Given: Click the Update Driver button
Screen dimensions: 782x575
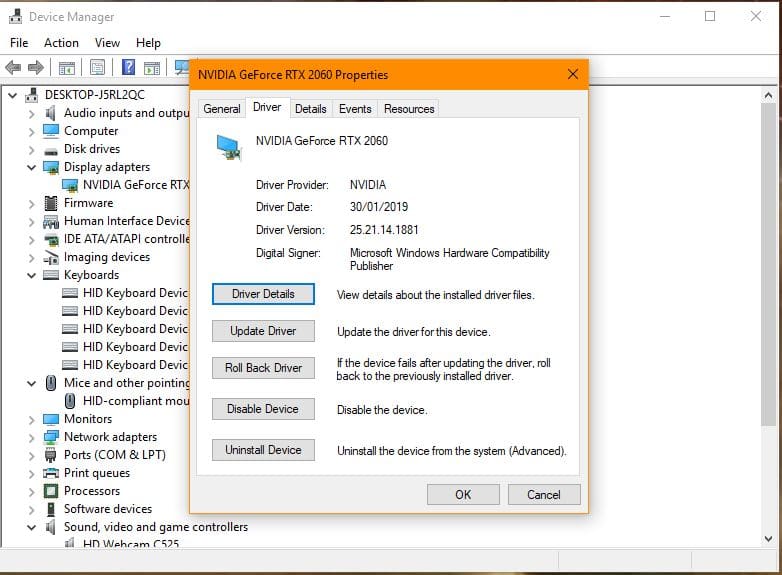Looking at the screenshot, I should pyautogui.click(x=263, y=331).
